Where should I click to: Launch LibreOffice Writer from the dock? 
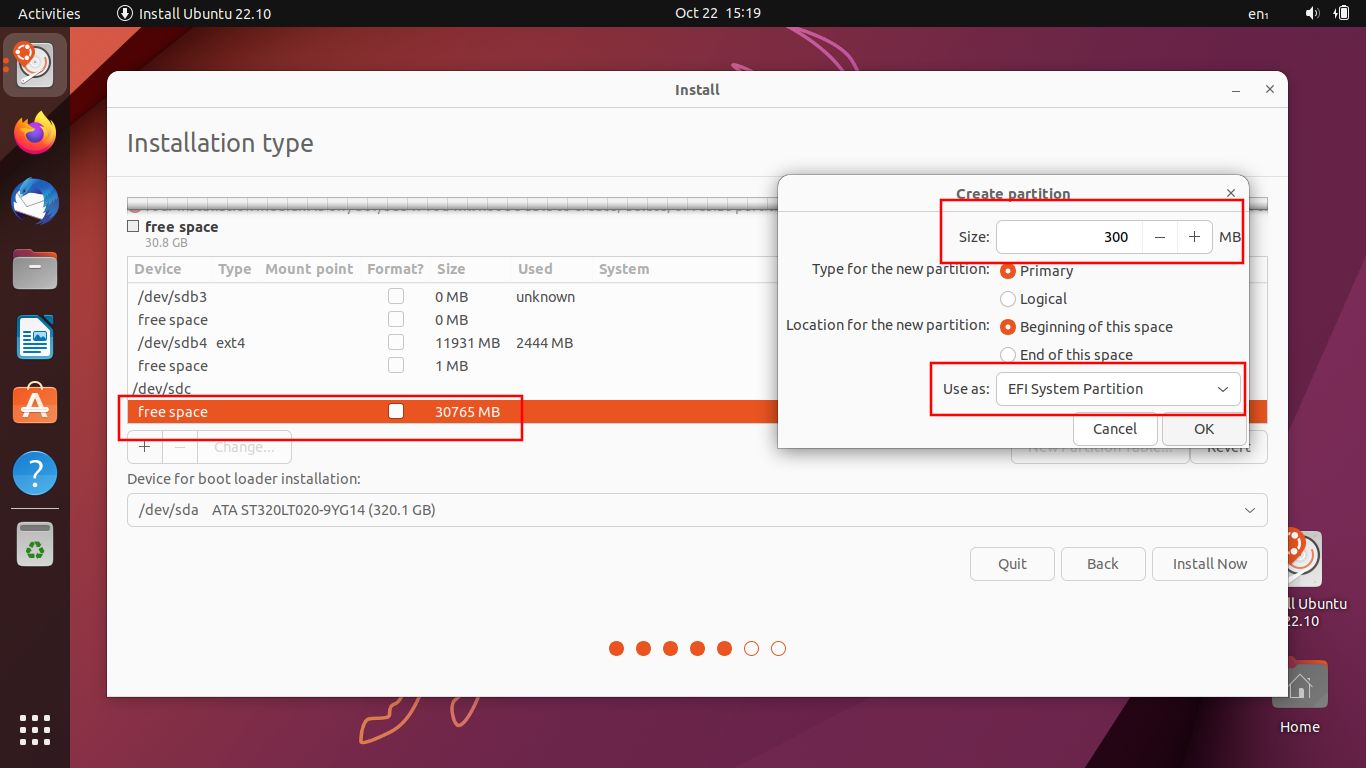click(x=35, y=337)
